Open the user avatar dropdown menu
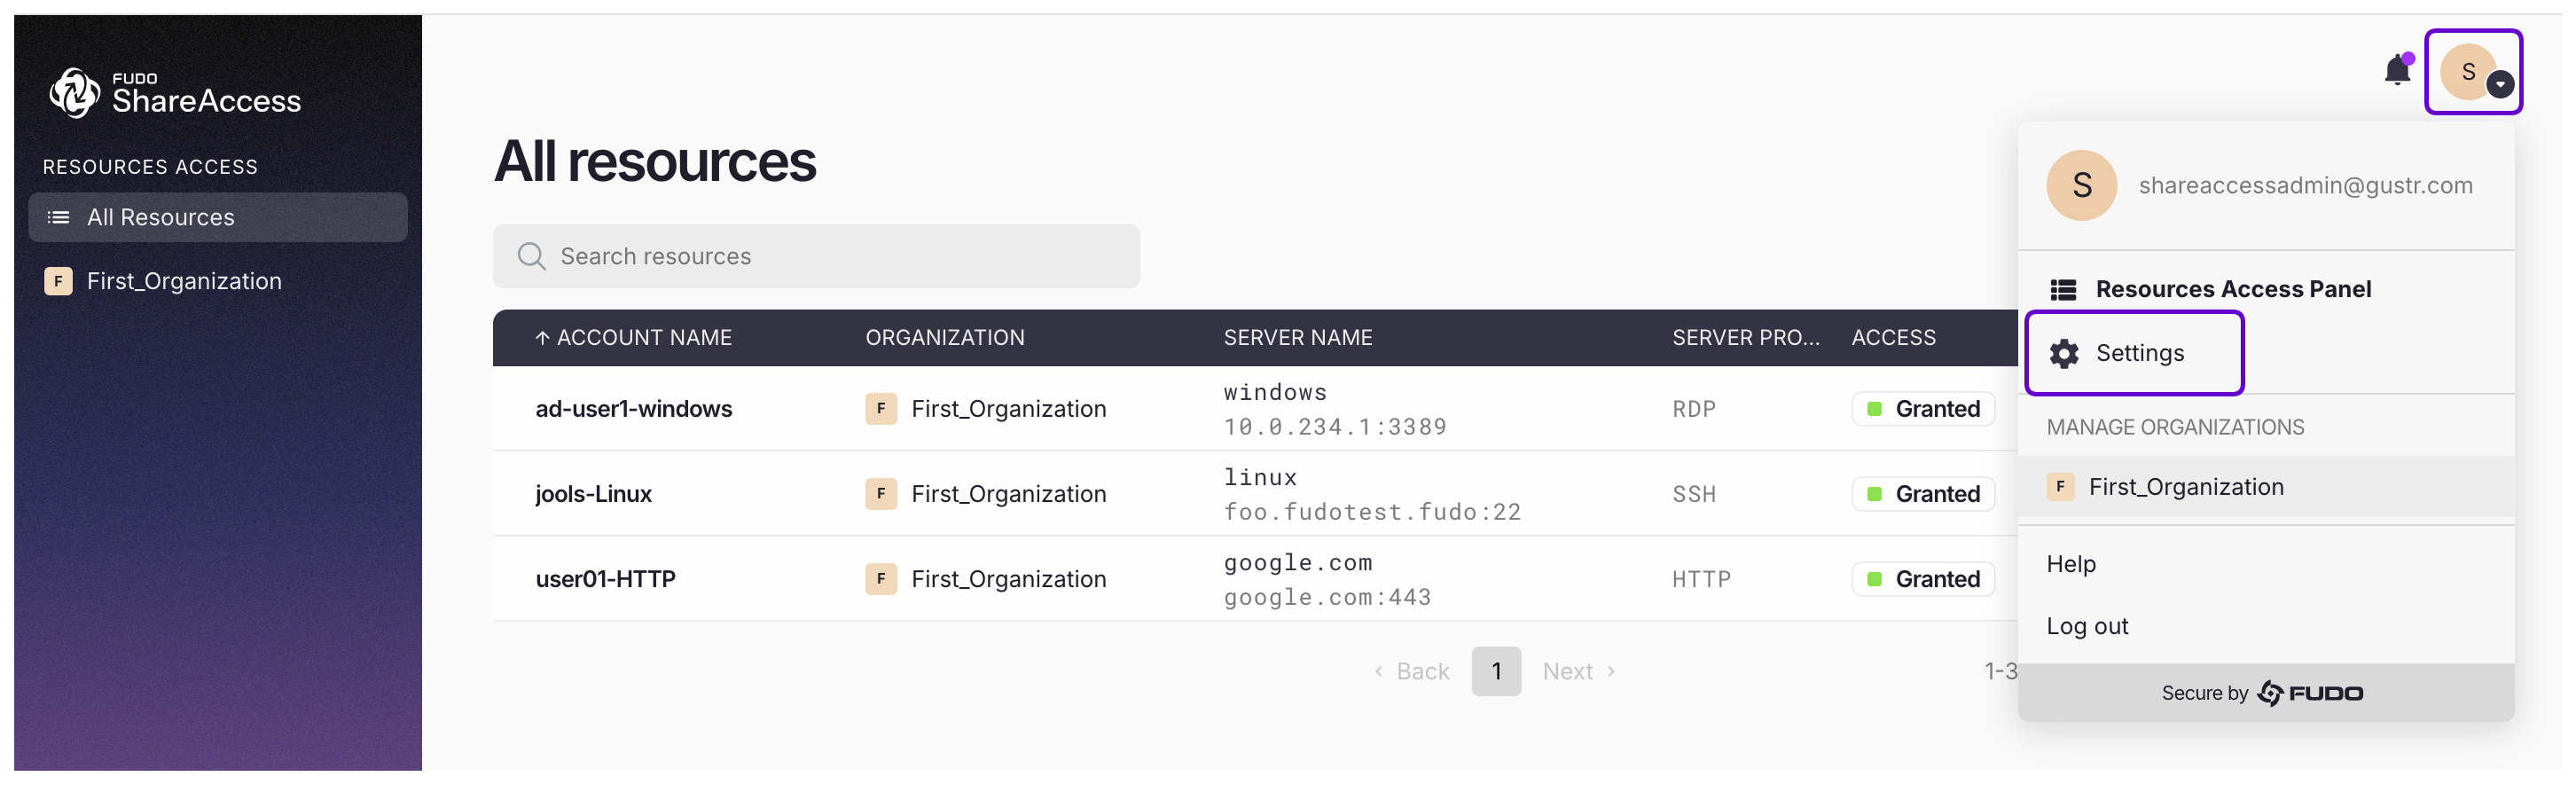Screen dimensions: 2576x792 tap(2472, 72)
